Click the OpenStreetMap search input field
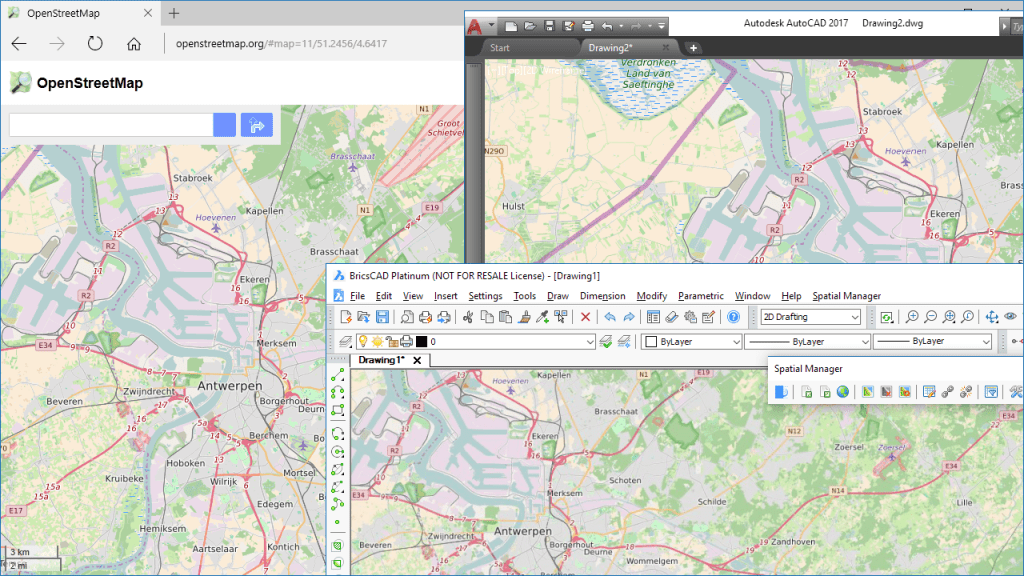Viewport: 1024px width, 576px height. tap(111, 125)
